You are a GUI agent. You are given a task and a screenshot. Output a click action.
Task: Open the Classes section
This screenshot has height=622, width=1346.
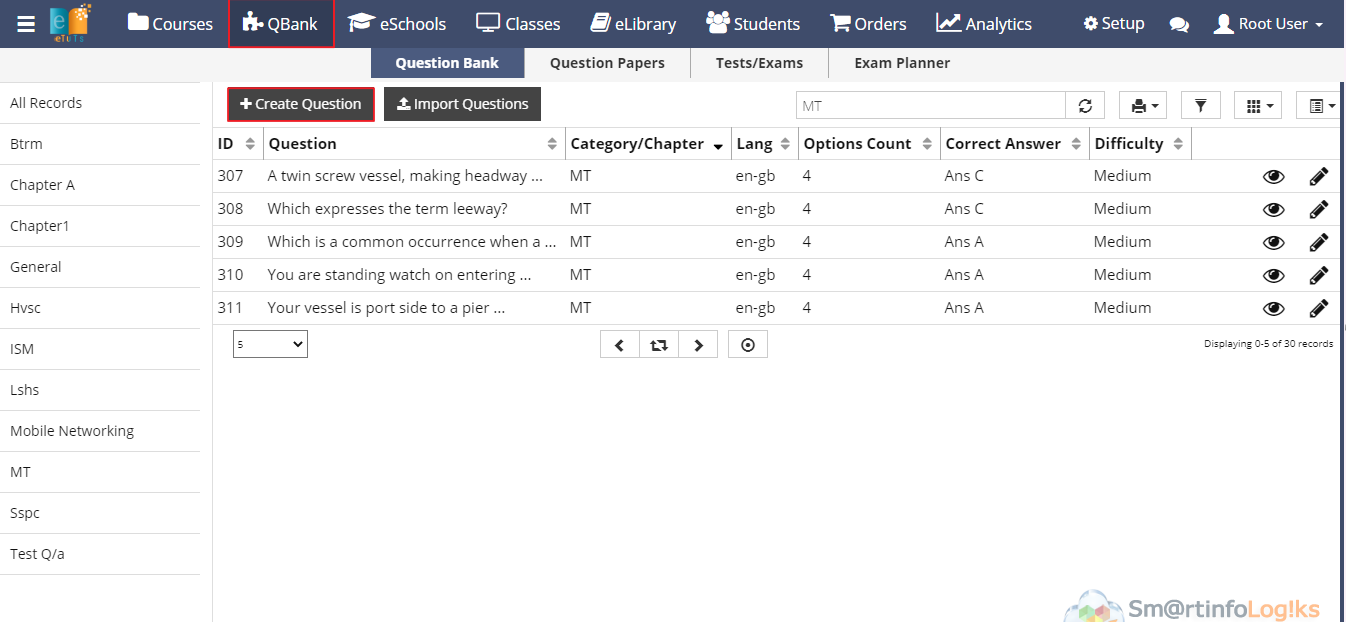(x=518, y=24)
